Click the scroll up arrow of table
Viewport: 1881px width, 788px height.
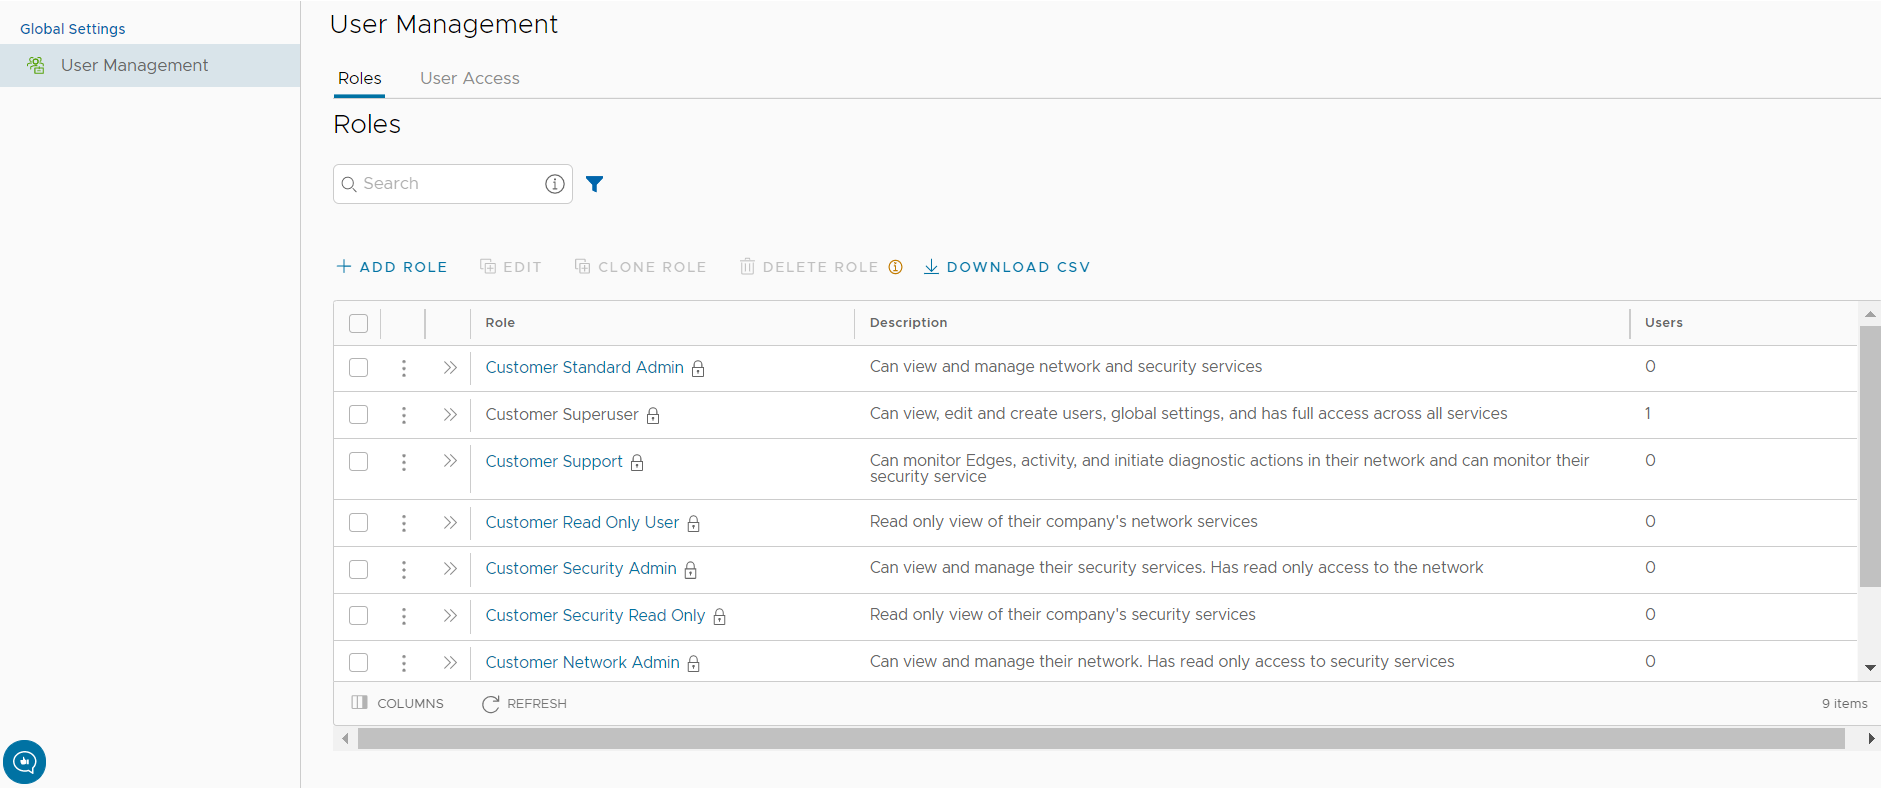point(1870,314)
